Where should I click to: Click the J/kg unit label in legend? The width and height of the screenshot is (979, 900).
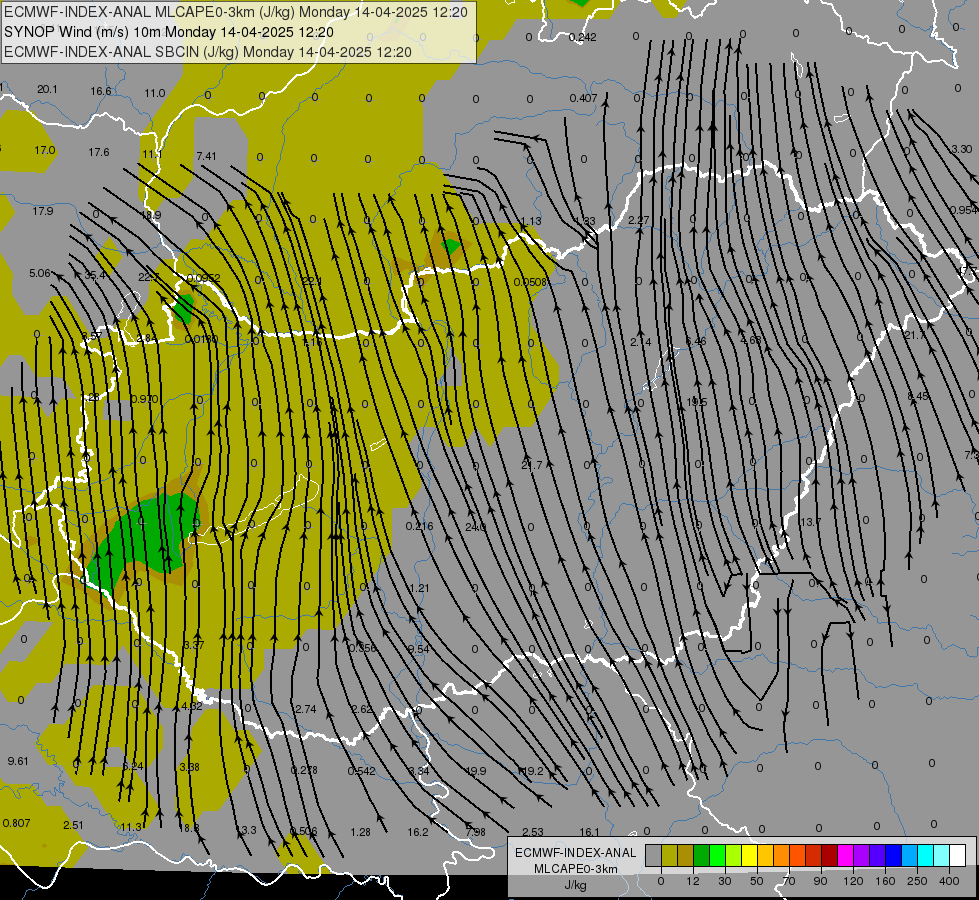pos(575,885)
